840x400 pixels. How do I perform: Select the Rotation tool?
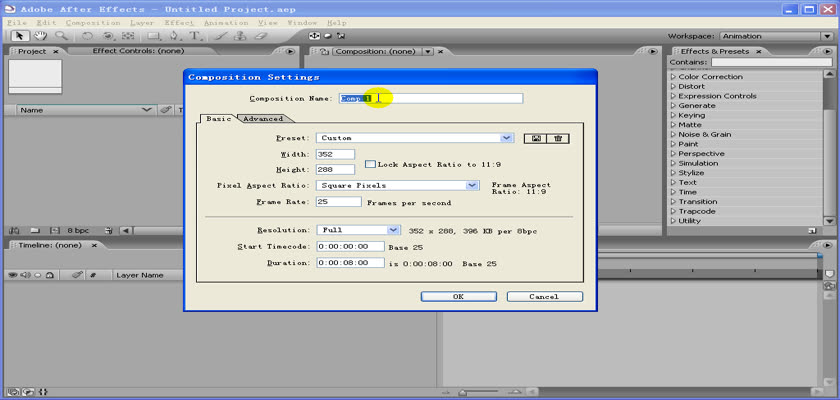[x=87, y=36]
